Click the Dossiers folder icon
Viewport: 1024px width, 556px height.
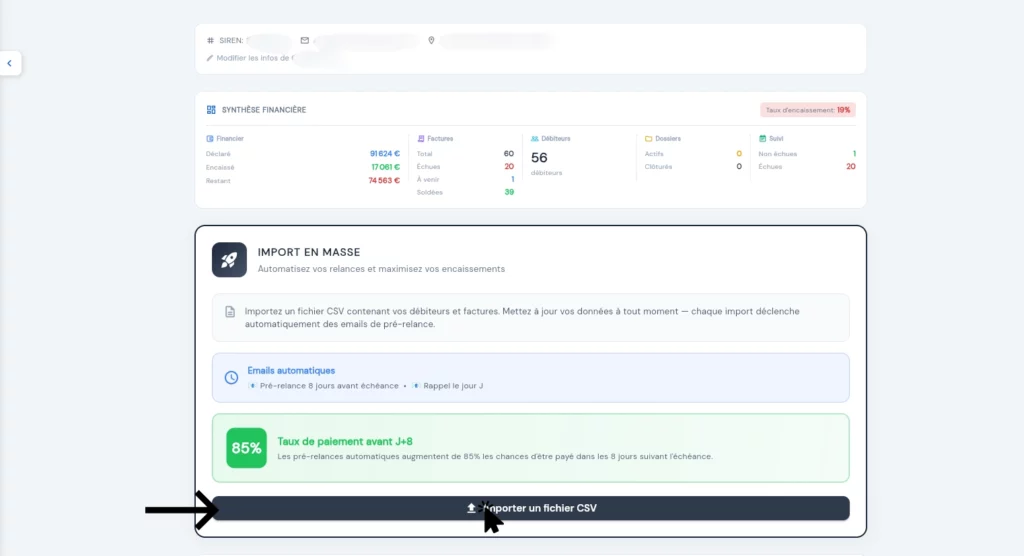[649, 138]
